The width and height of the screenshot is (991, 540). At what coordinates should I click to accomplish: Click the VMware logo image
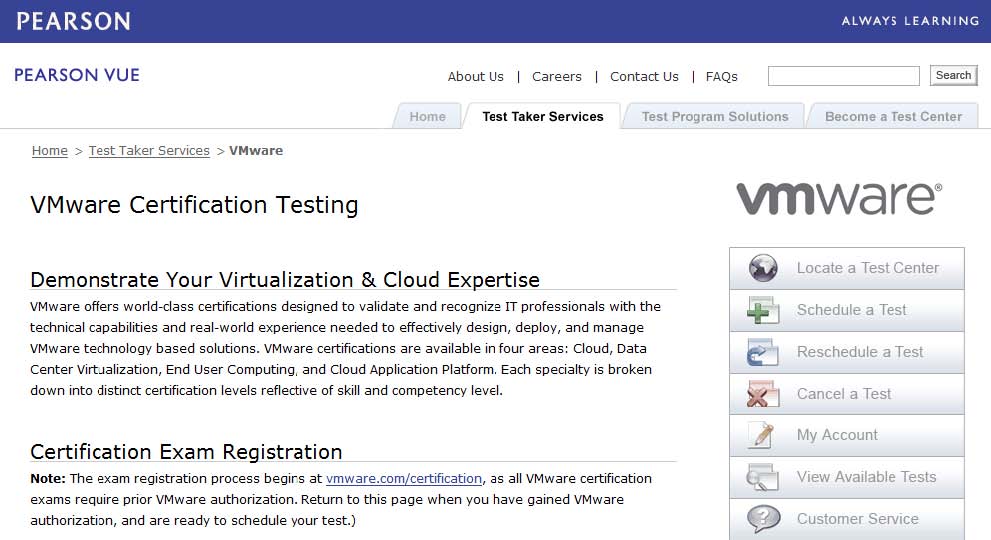point(838,197)
